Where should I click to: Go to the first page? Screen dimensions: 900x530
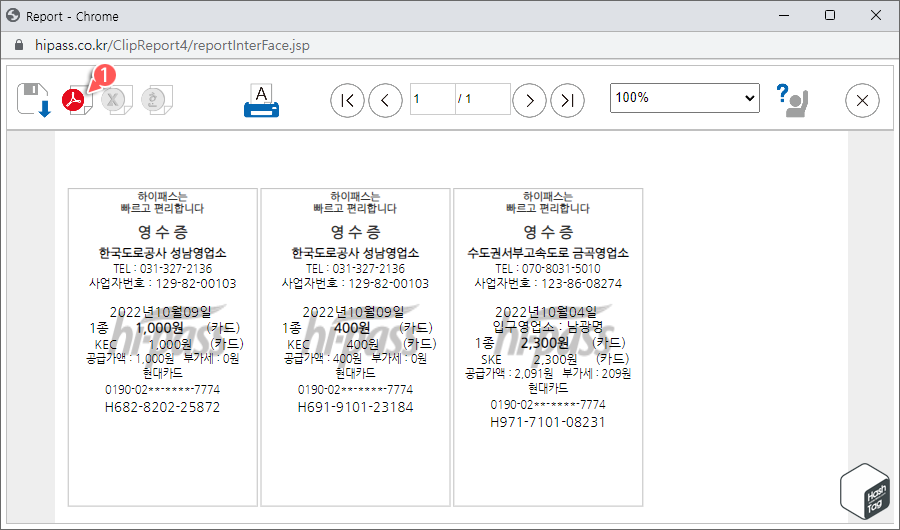pyautogui.click(x=347, y=100)
